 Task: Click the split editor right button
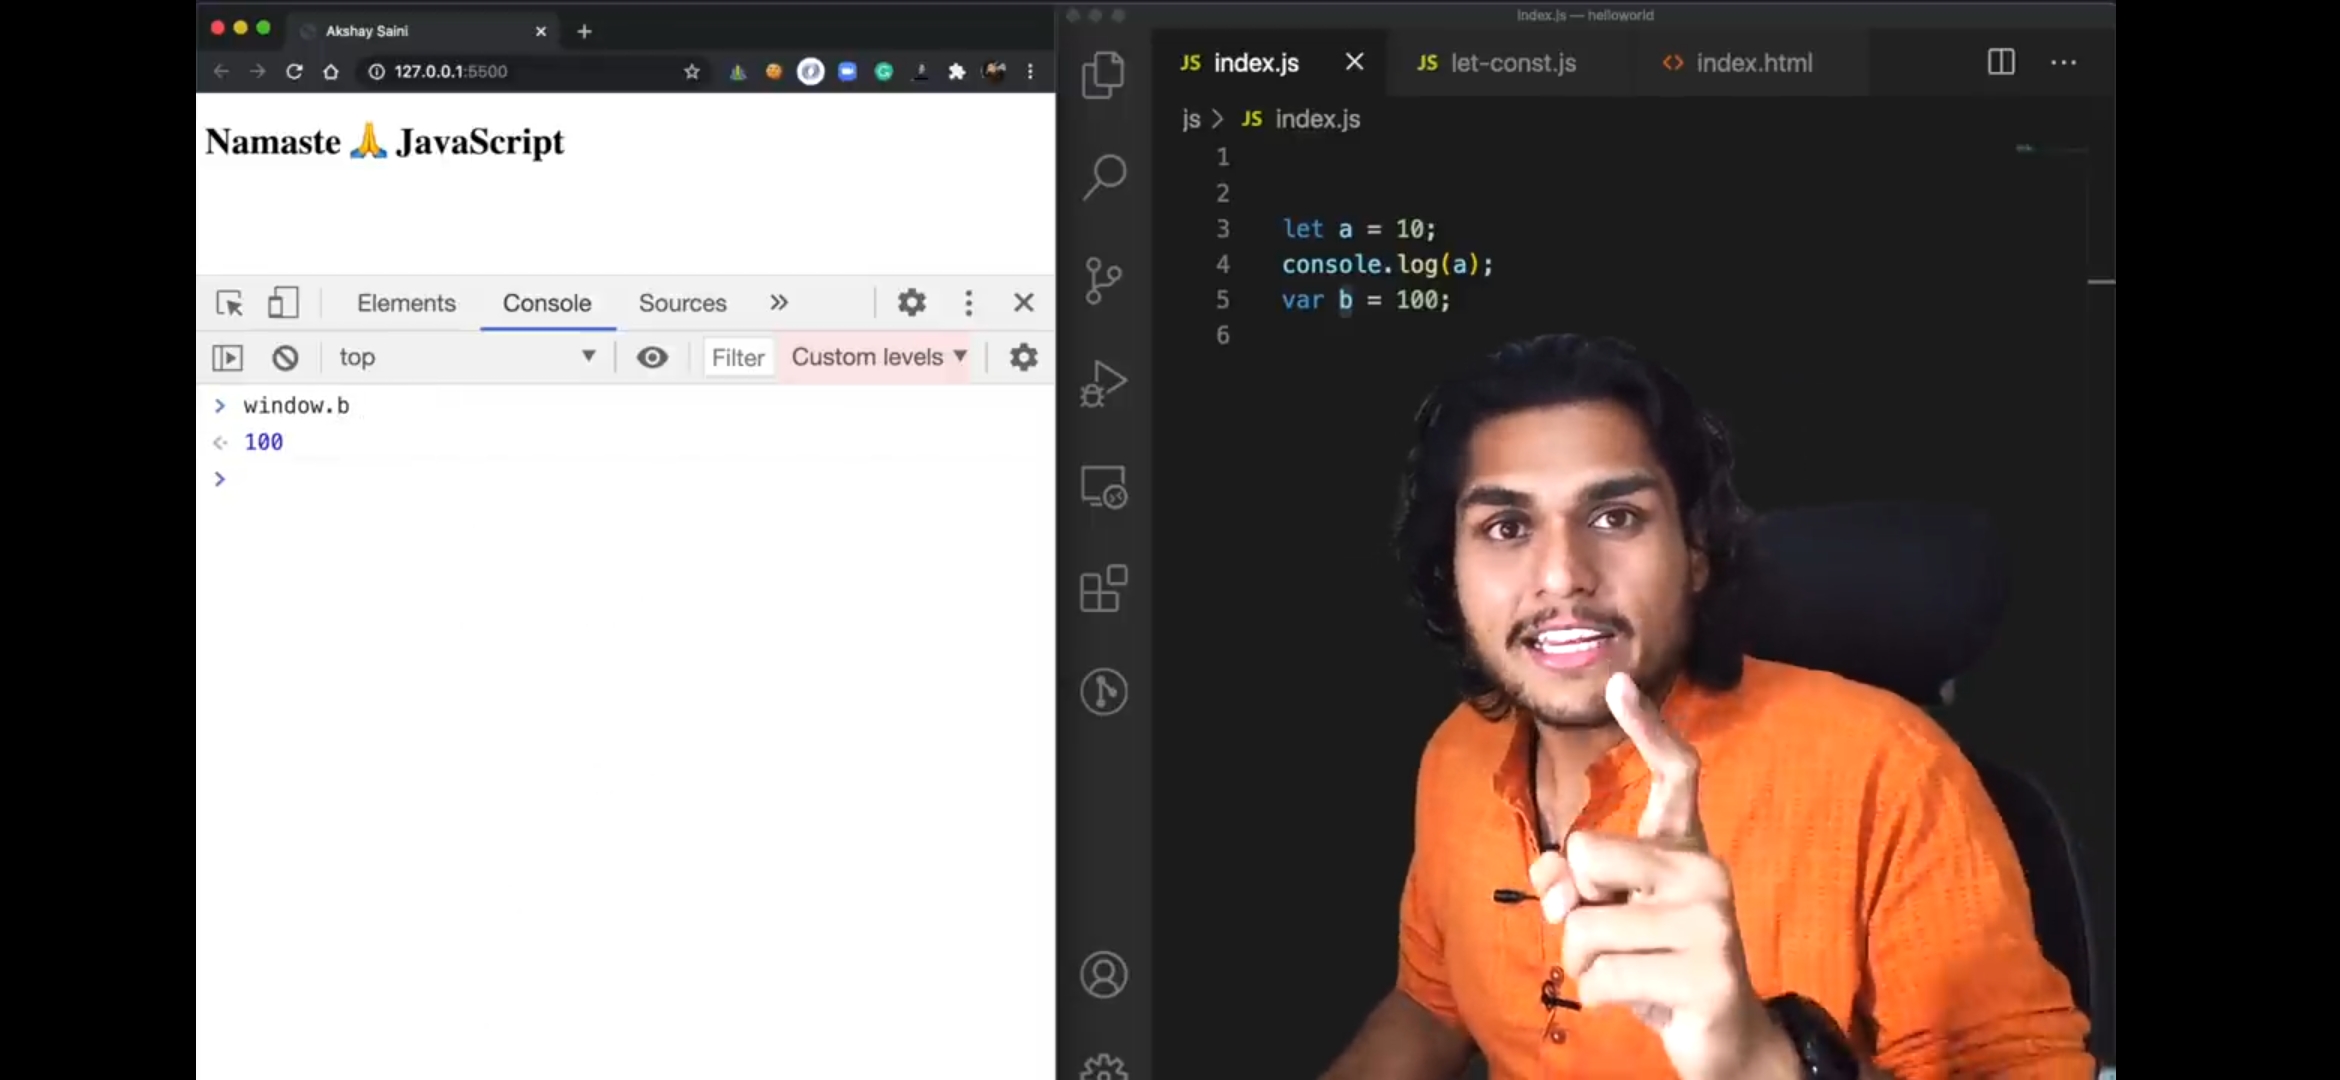tap(2001, 63)
